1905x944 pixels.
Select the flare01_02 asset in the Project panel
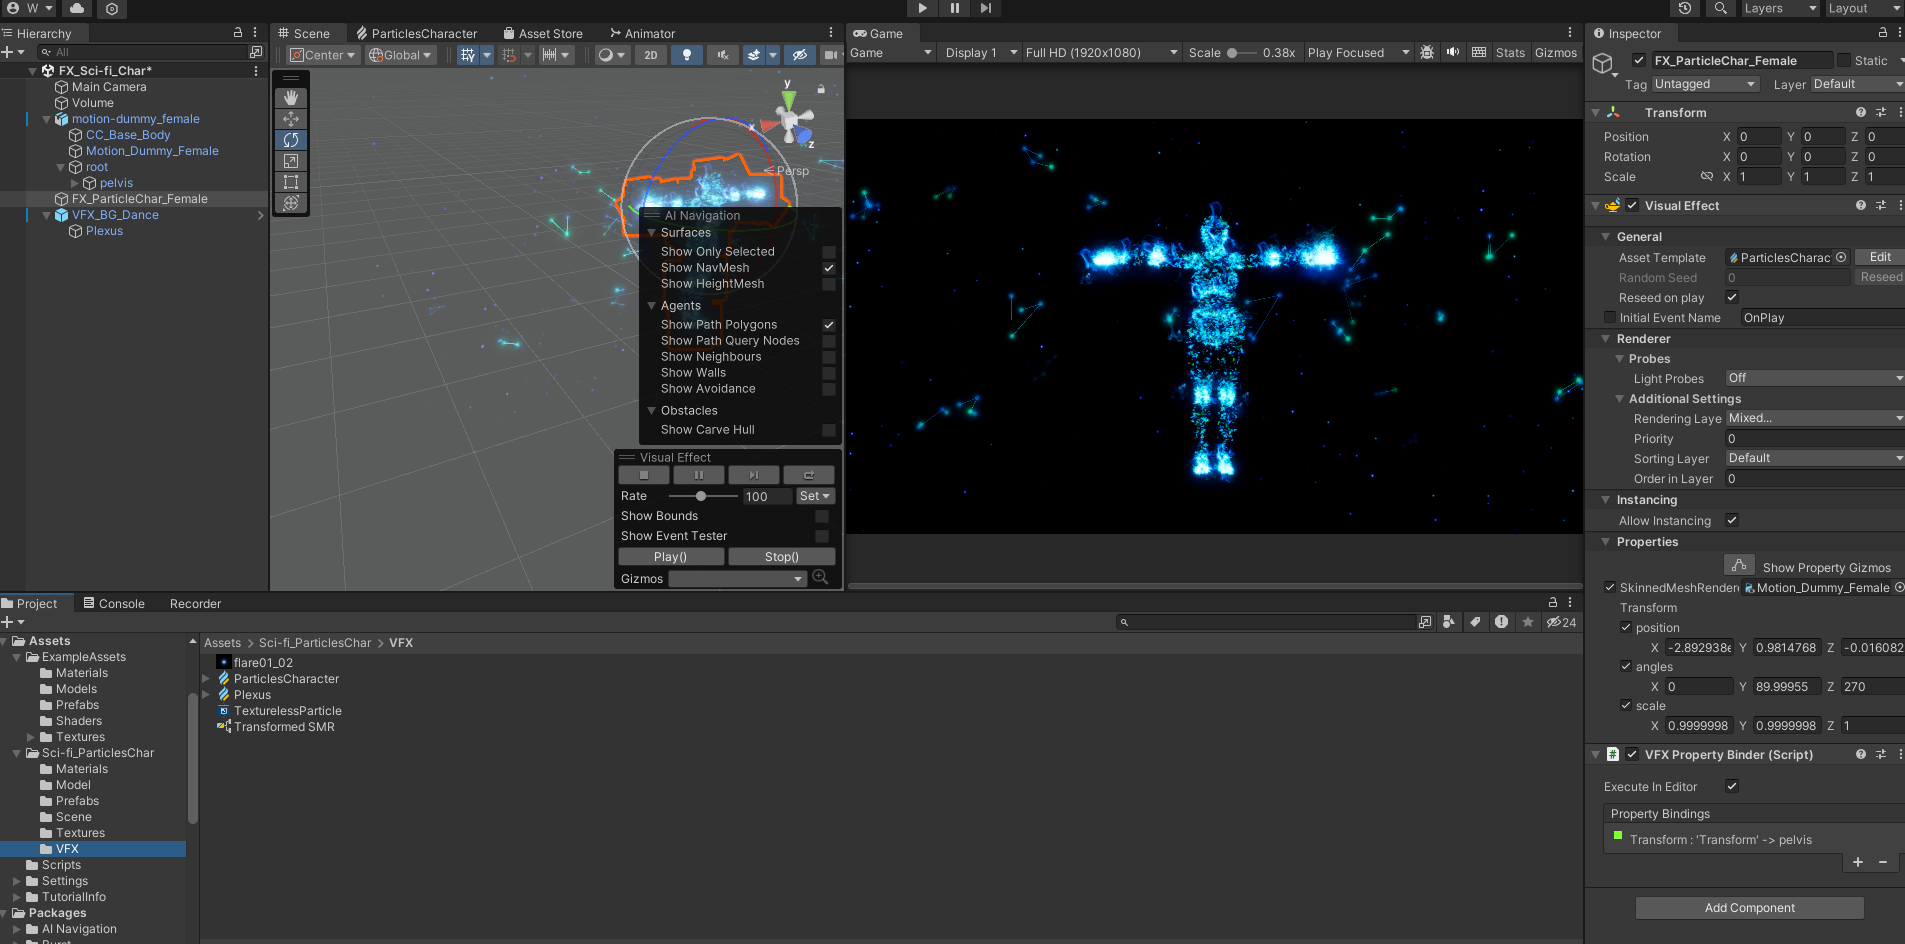tap(263, 662)
